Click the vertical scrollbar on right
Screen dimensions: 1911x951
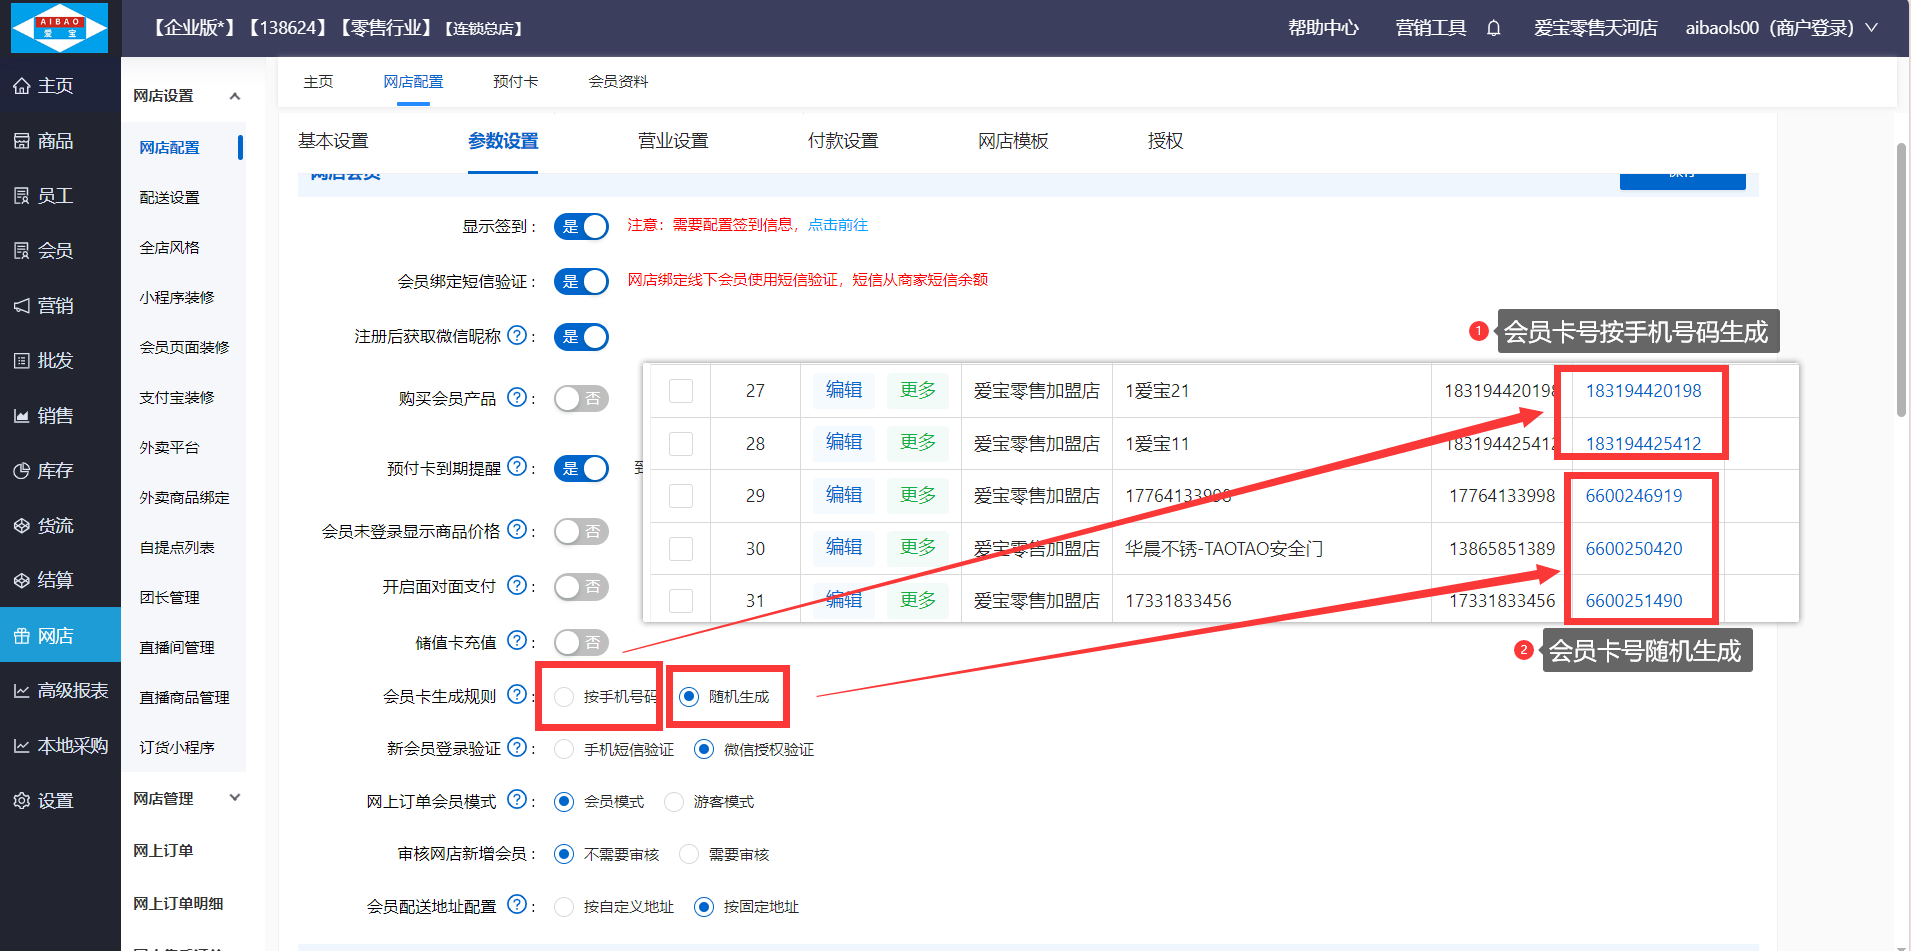pos(1901,280)
